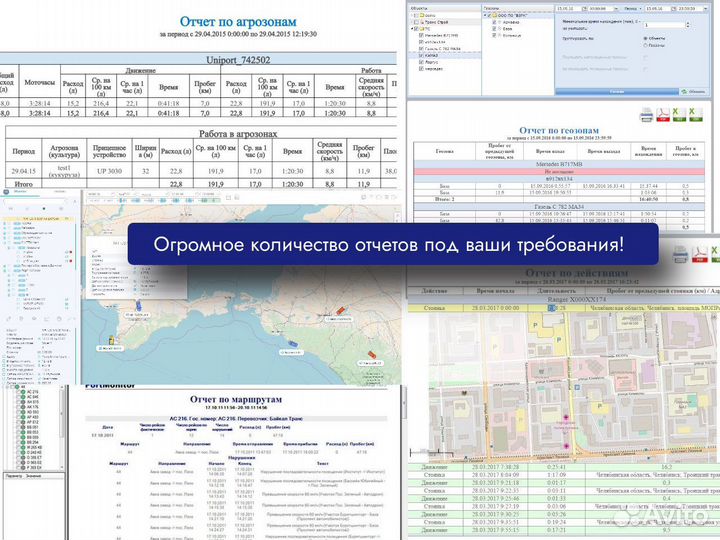Screen dimensions: 720x540
Task: Select Геозоны grouping radio button
Action: pyautogui.click(x=645, y=45)
